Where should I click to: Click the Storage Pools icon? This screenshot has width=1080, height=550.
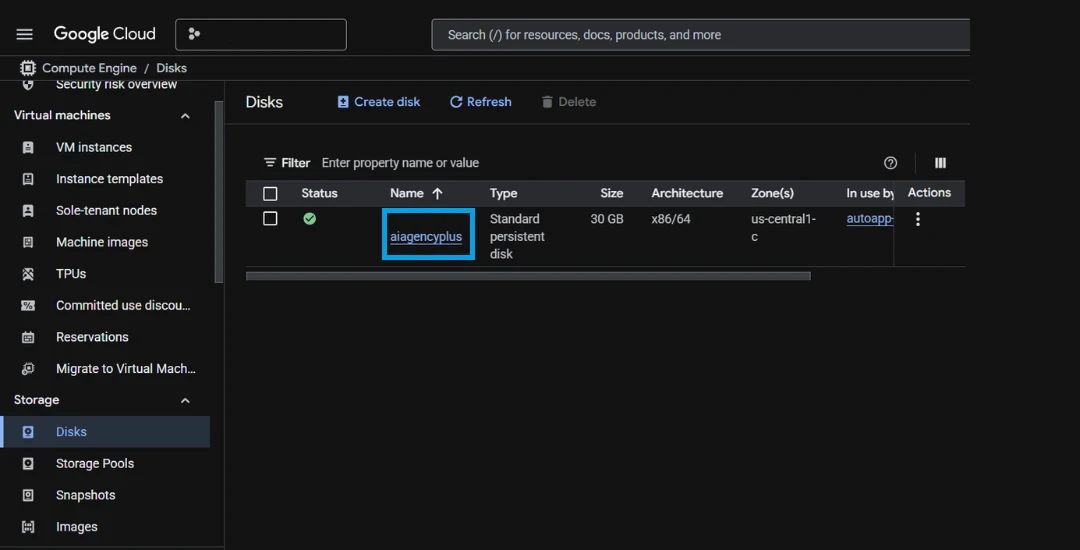click(x=28, y=464)
